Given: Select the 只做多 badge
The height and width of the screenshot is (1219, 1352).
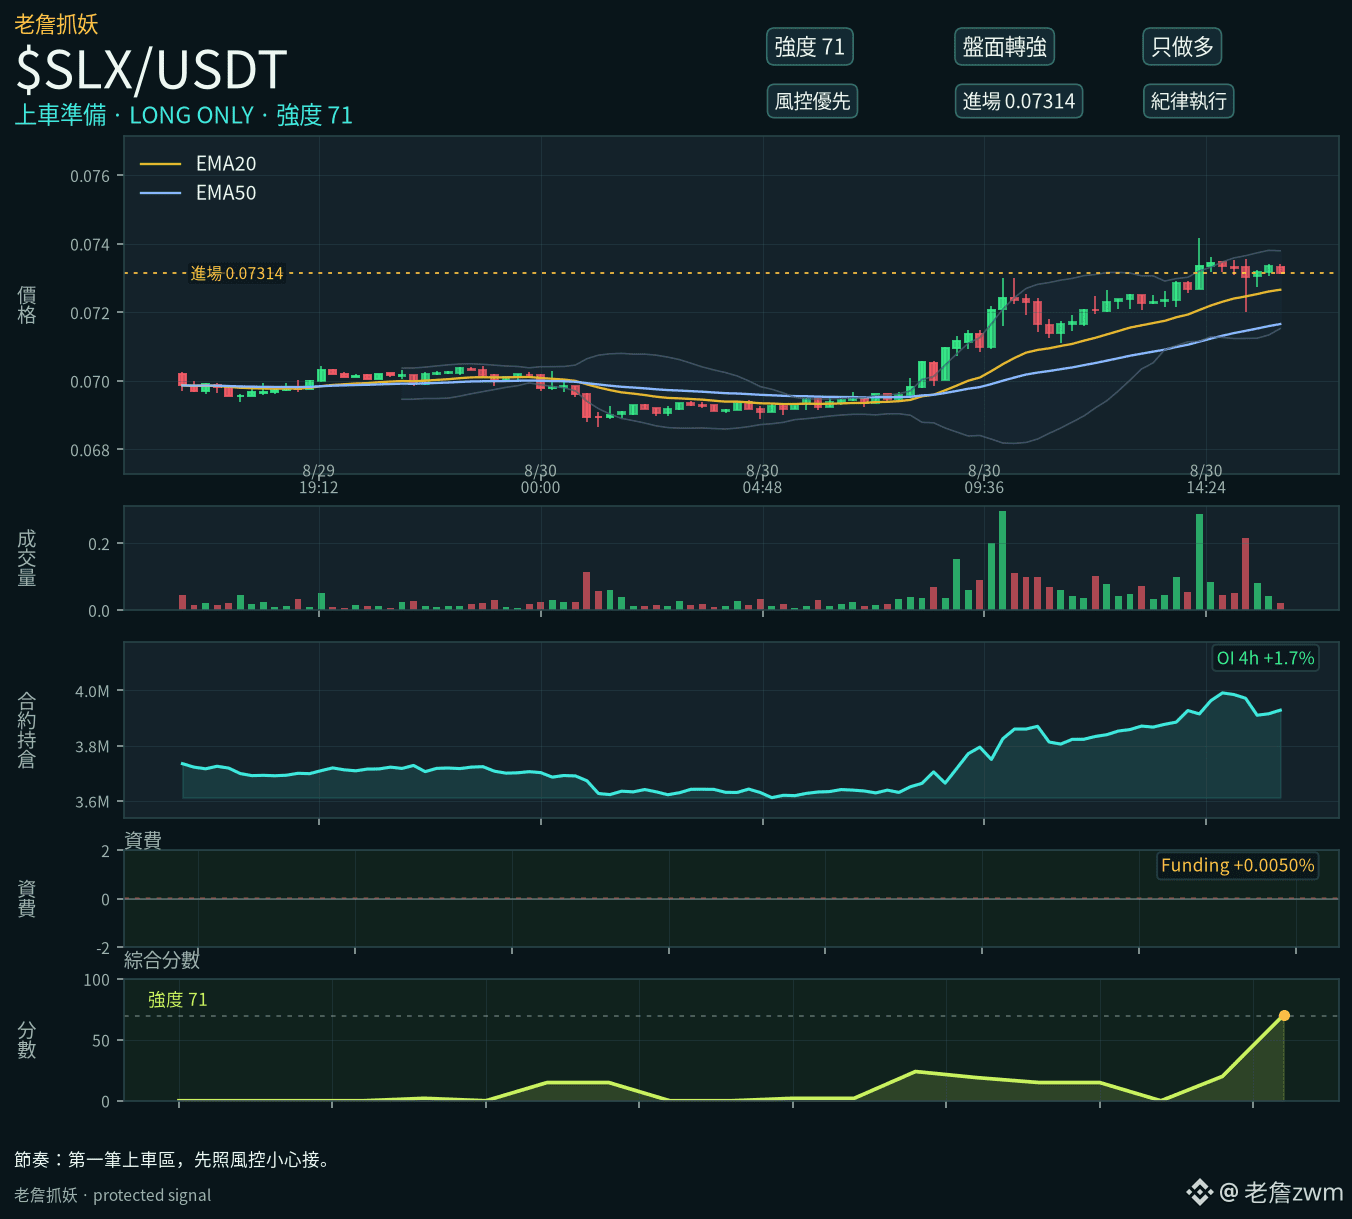Looking at the screenshot, I should pyautogui.click(x=1183, y=47).
